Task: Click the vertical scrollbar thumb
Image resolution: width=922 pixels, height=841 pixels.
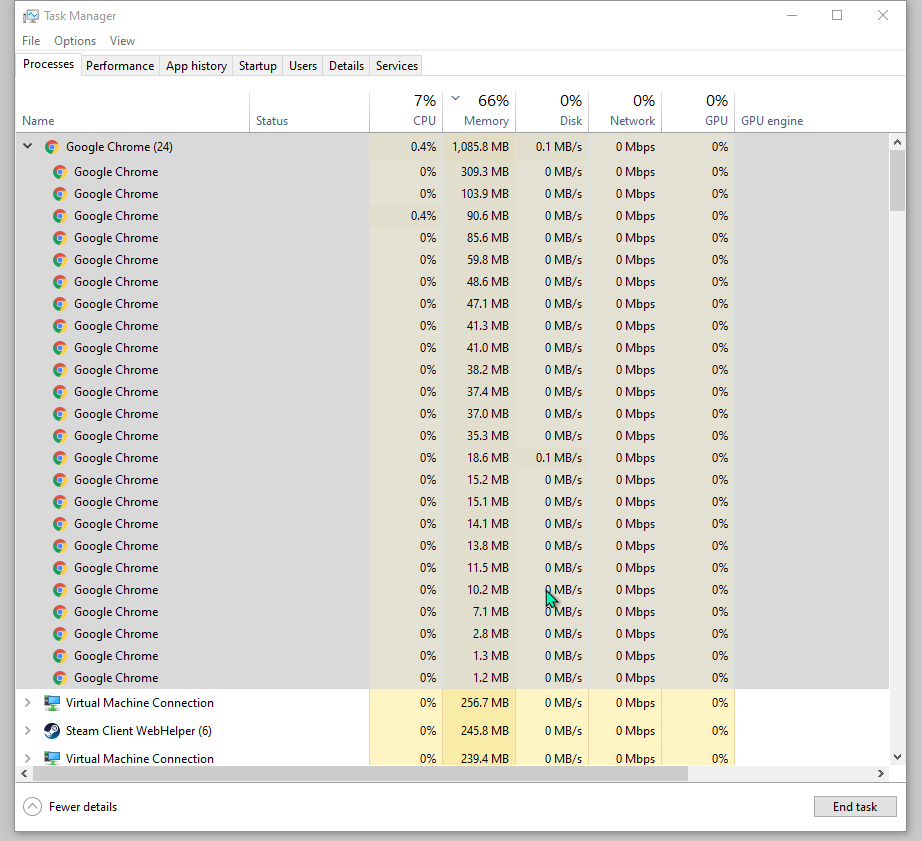Action: 897,181
